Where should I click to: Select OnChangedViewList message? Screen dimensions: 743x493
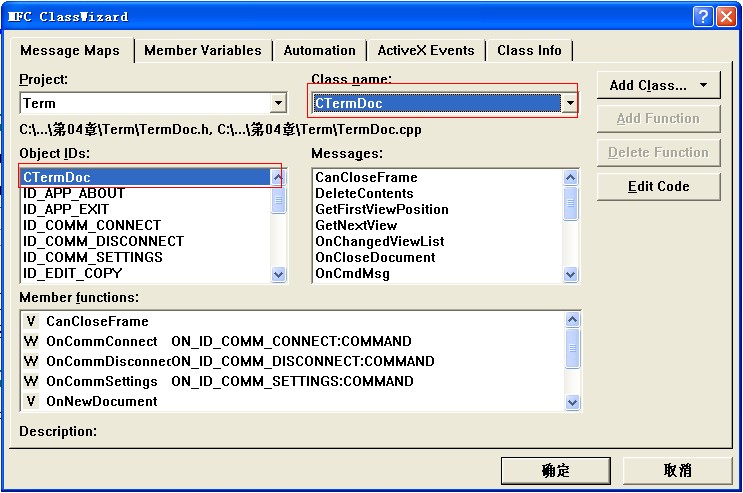point(438,241)
